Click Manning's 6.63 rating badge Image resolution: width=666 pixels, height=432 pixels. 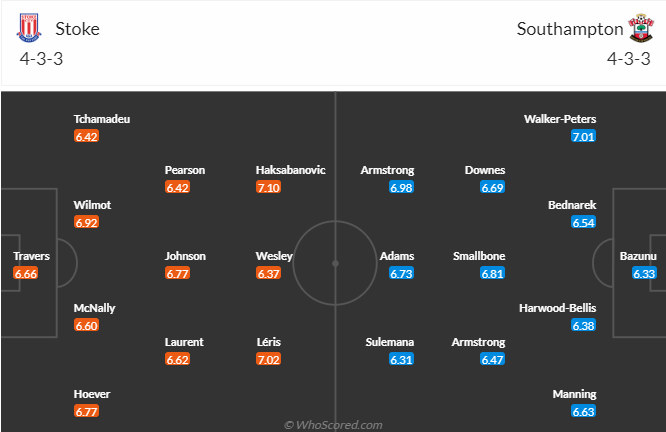click(584, 411)
